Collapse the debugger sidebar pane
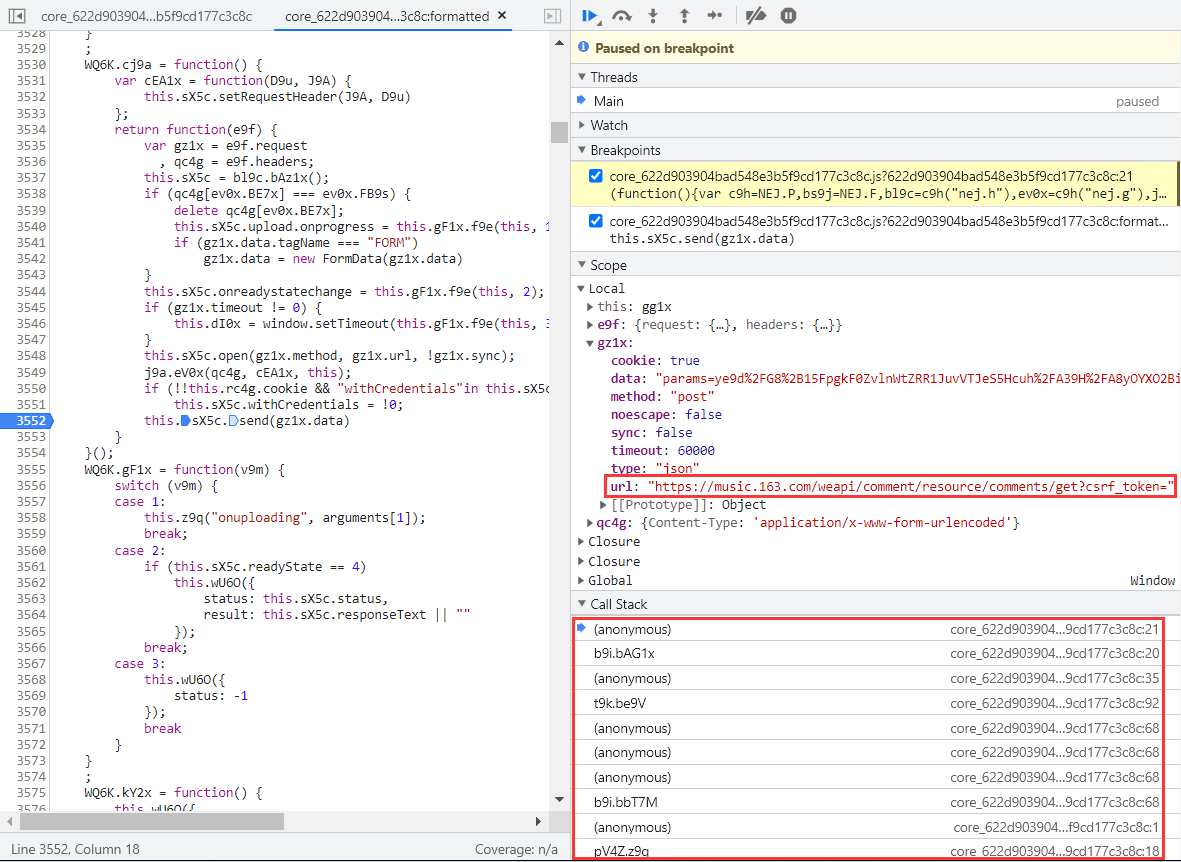1181x862 pixels. (552, 16)
